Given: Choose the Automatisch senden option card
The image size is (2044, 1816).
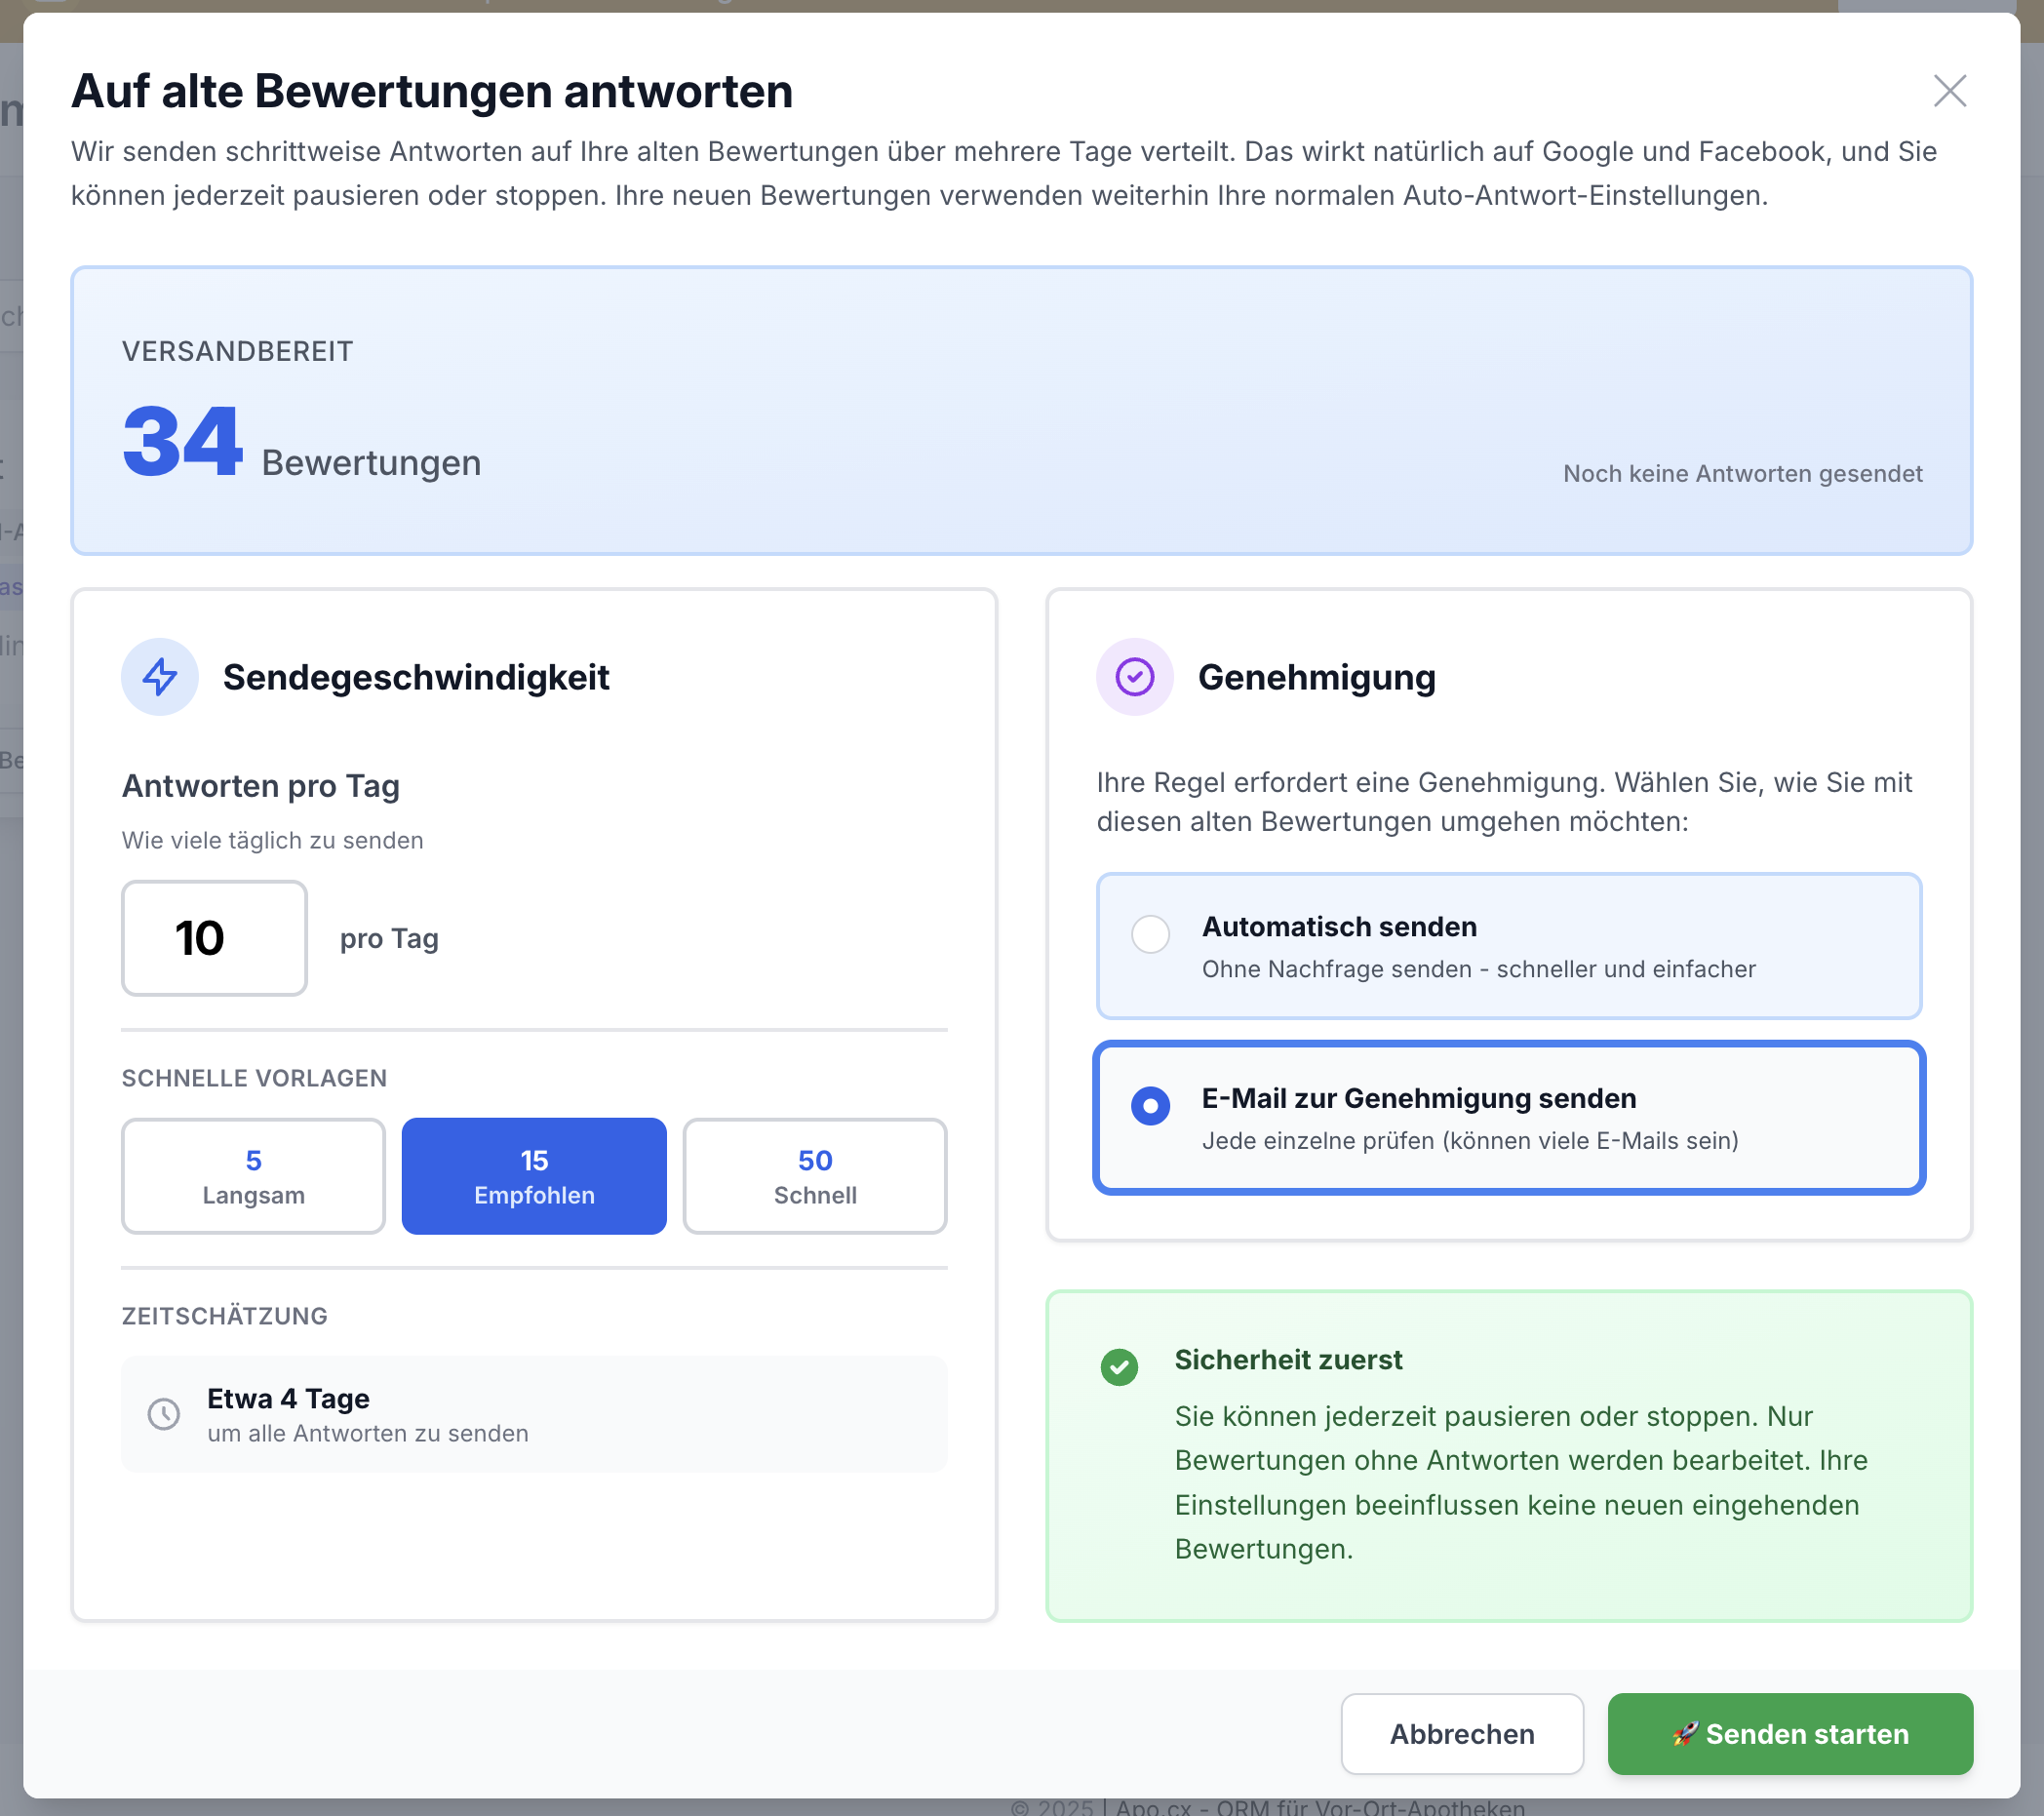Looking at the screenshot, I should click(1508, 946).
